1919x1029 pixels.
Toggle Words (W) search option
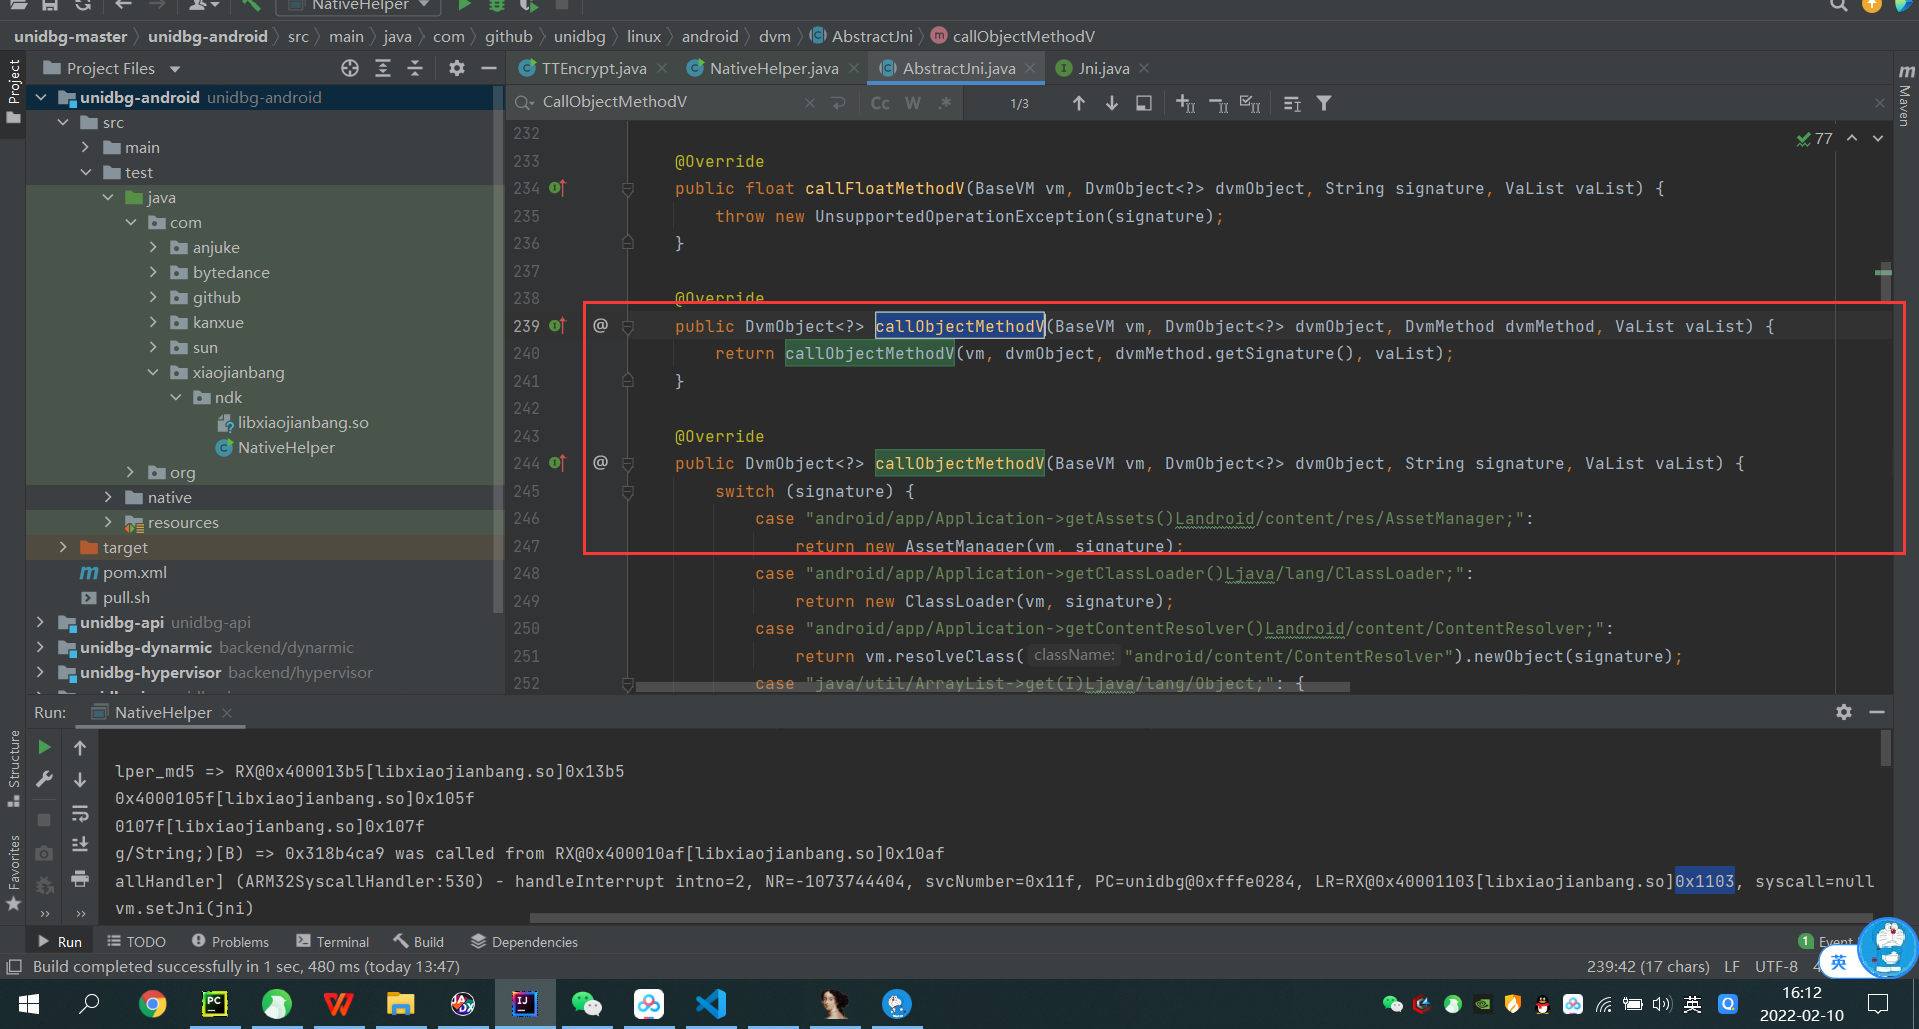pyautogui.click(x=912, y=103)
